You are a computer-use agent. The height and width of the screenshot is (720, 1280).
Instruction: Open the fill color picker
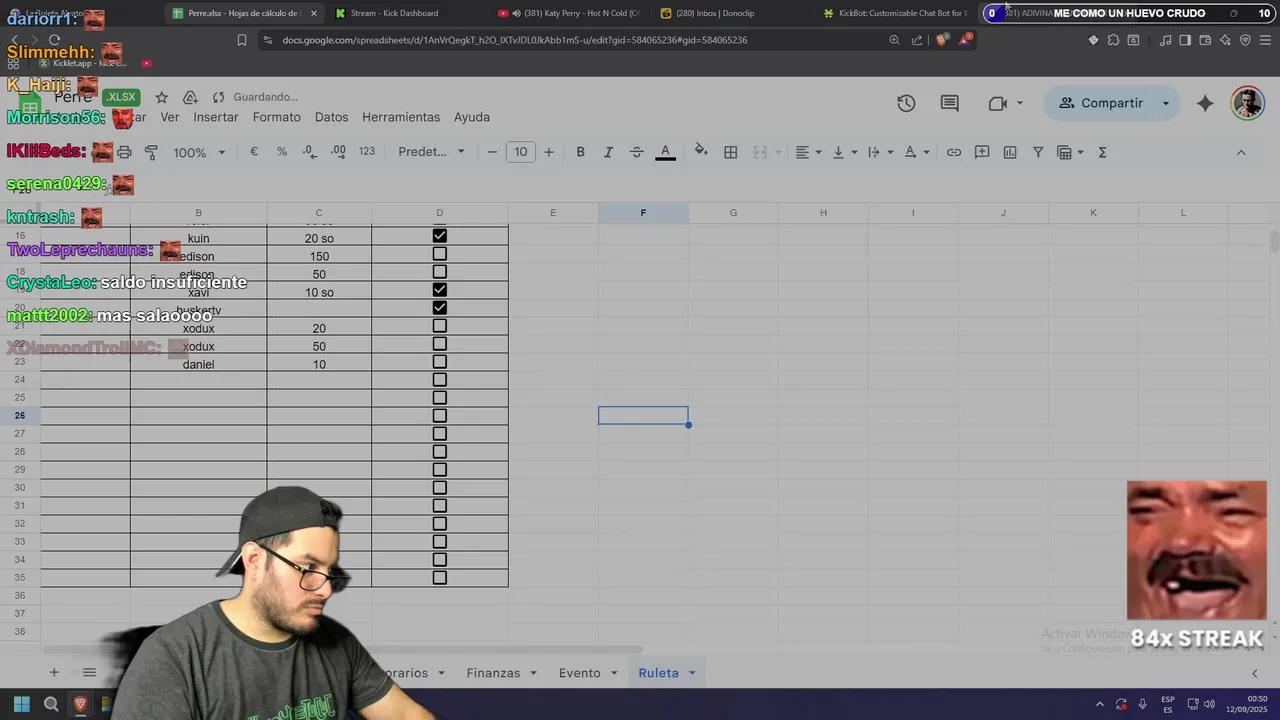[x=701, y=152]
